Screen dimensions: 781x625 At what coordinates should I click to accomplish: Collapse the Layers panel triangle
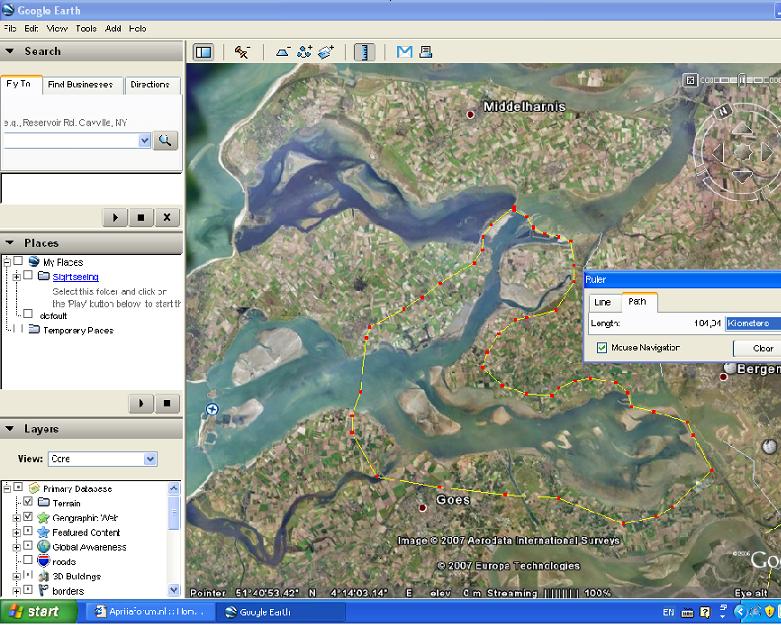coord(9,428)
